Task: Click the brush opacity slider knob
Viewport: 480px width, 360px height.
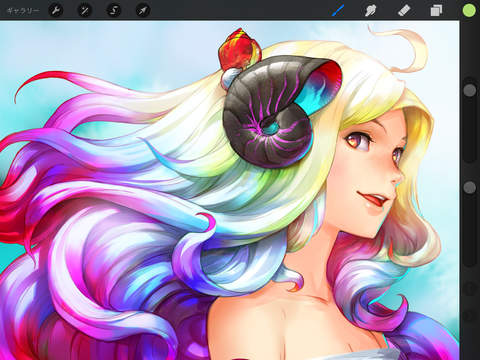Action: coord(470,187)
